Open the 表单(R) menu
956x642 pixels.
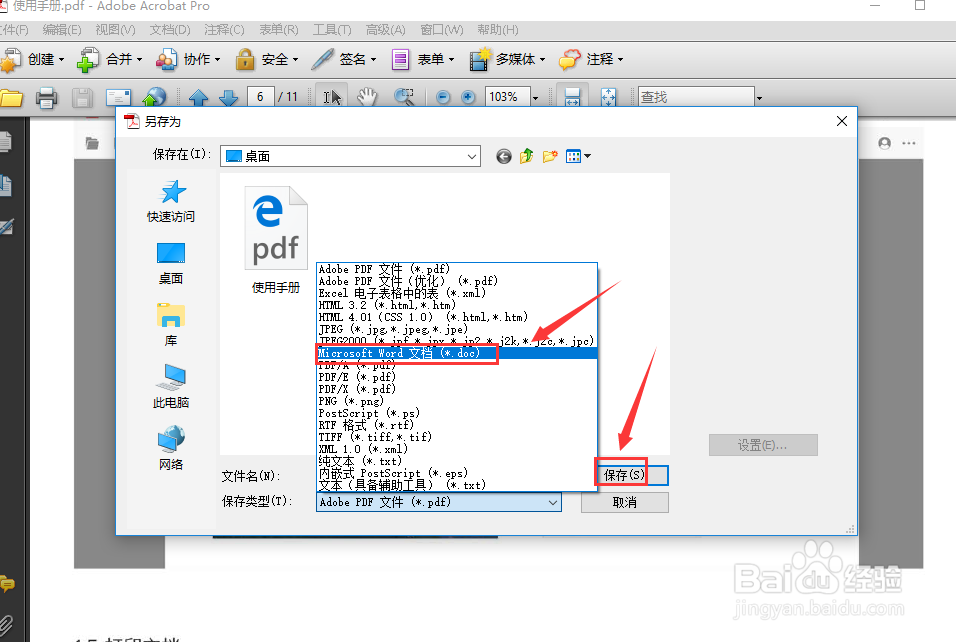click(279, 30)
